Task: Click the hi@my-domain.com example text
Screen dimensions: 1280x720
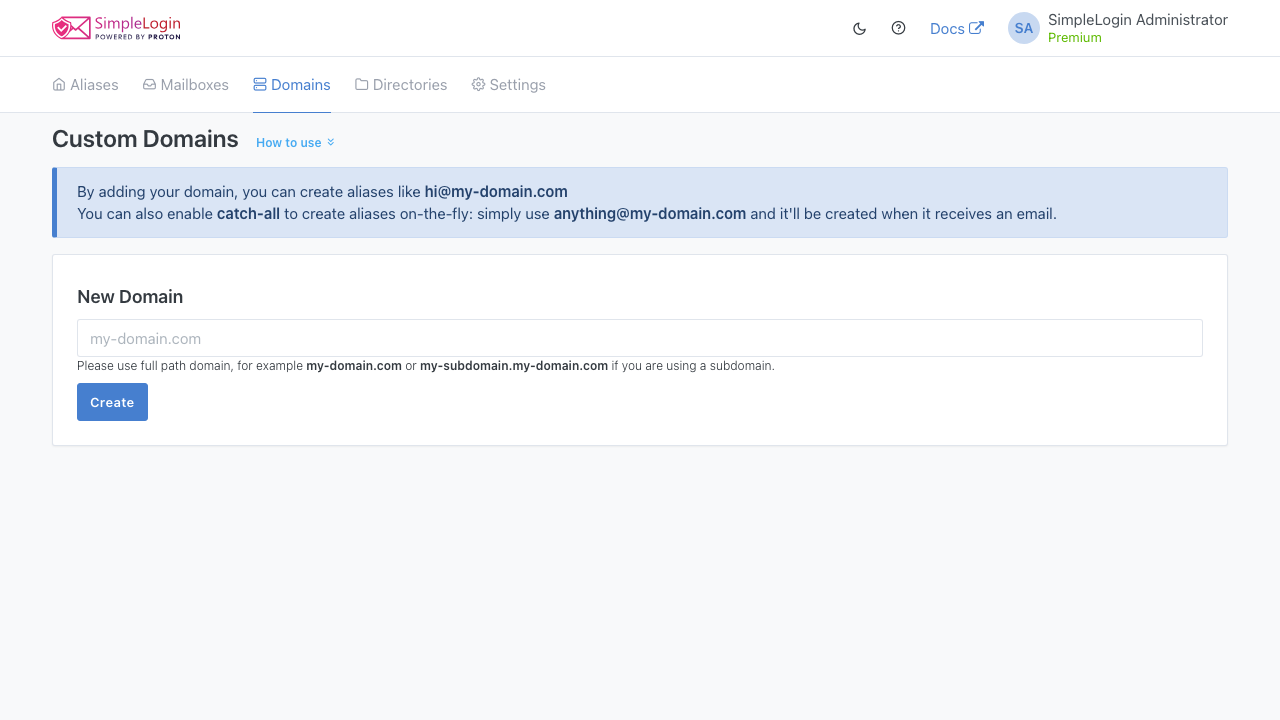Action: (x=496, y=192)
